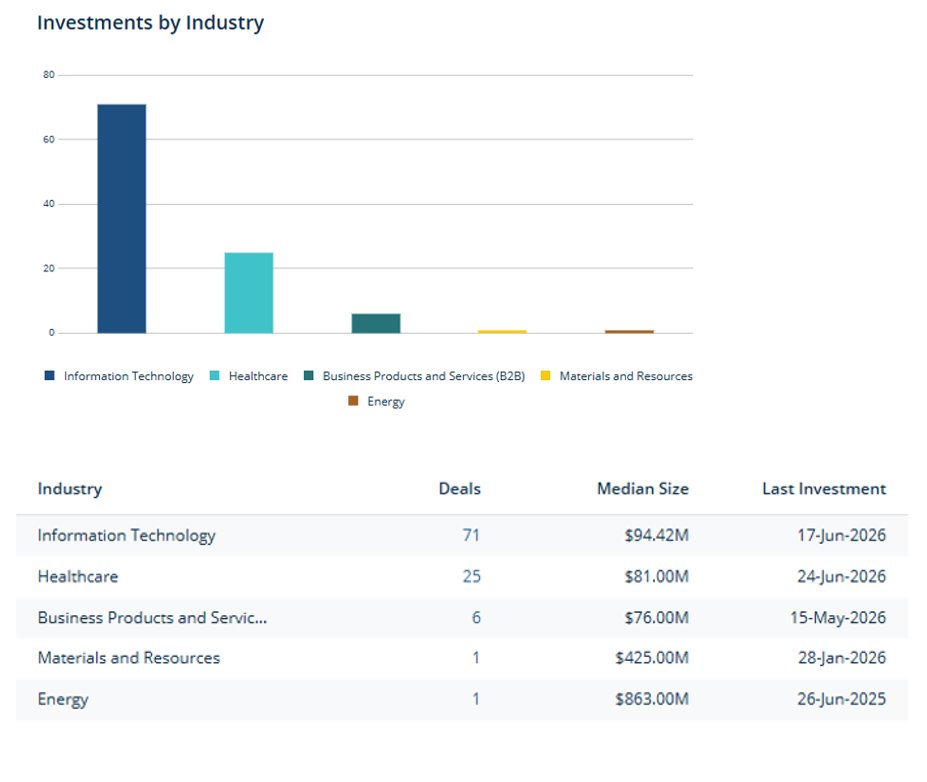Viewport: 927px width, 782px height.
Task: Click the Information Technology legend label
Action: coord(128,377)
